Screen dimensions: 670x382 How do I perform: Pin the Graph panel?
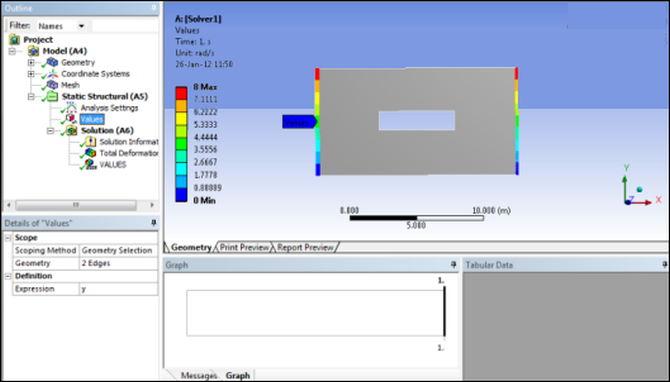click(453, 265)
